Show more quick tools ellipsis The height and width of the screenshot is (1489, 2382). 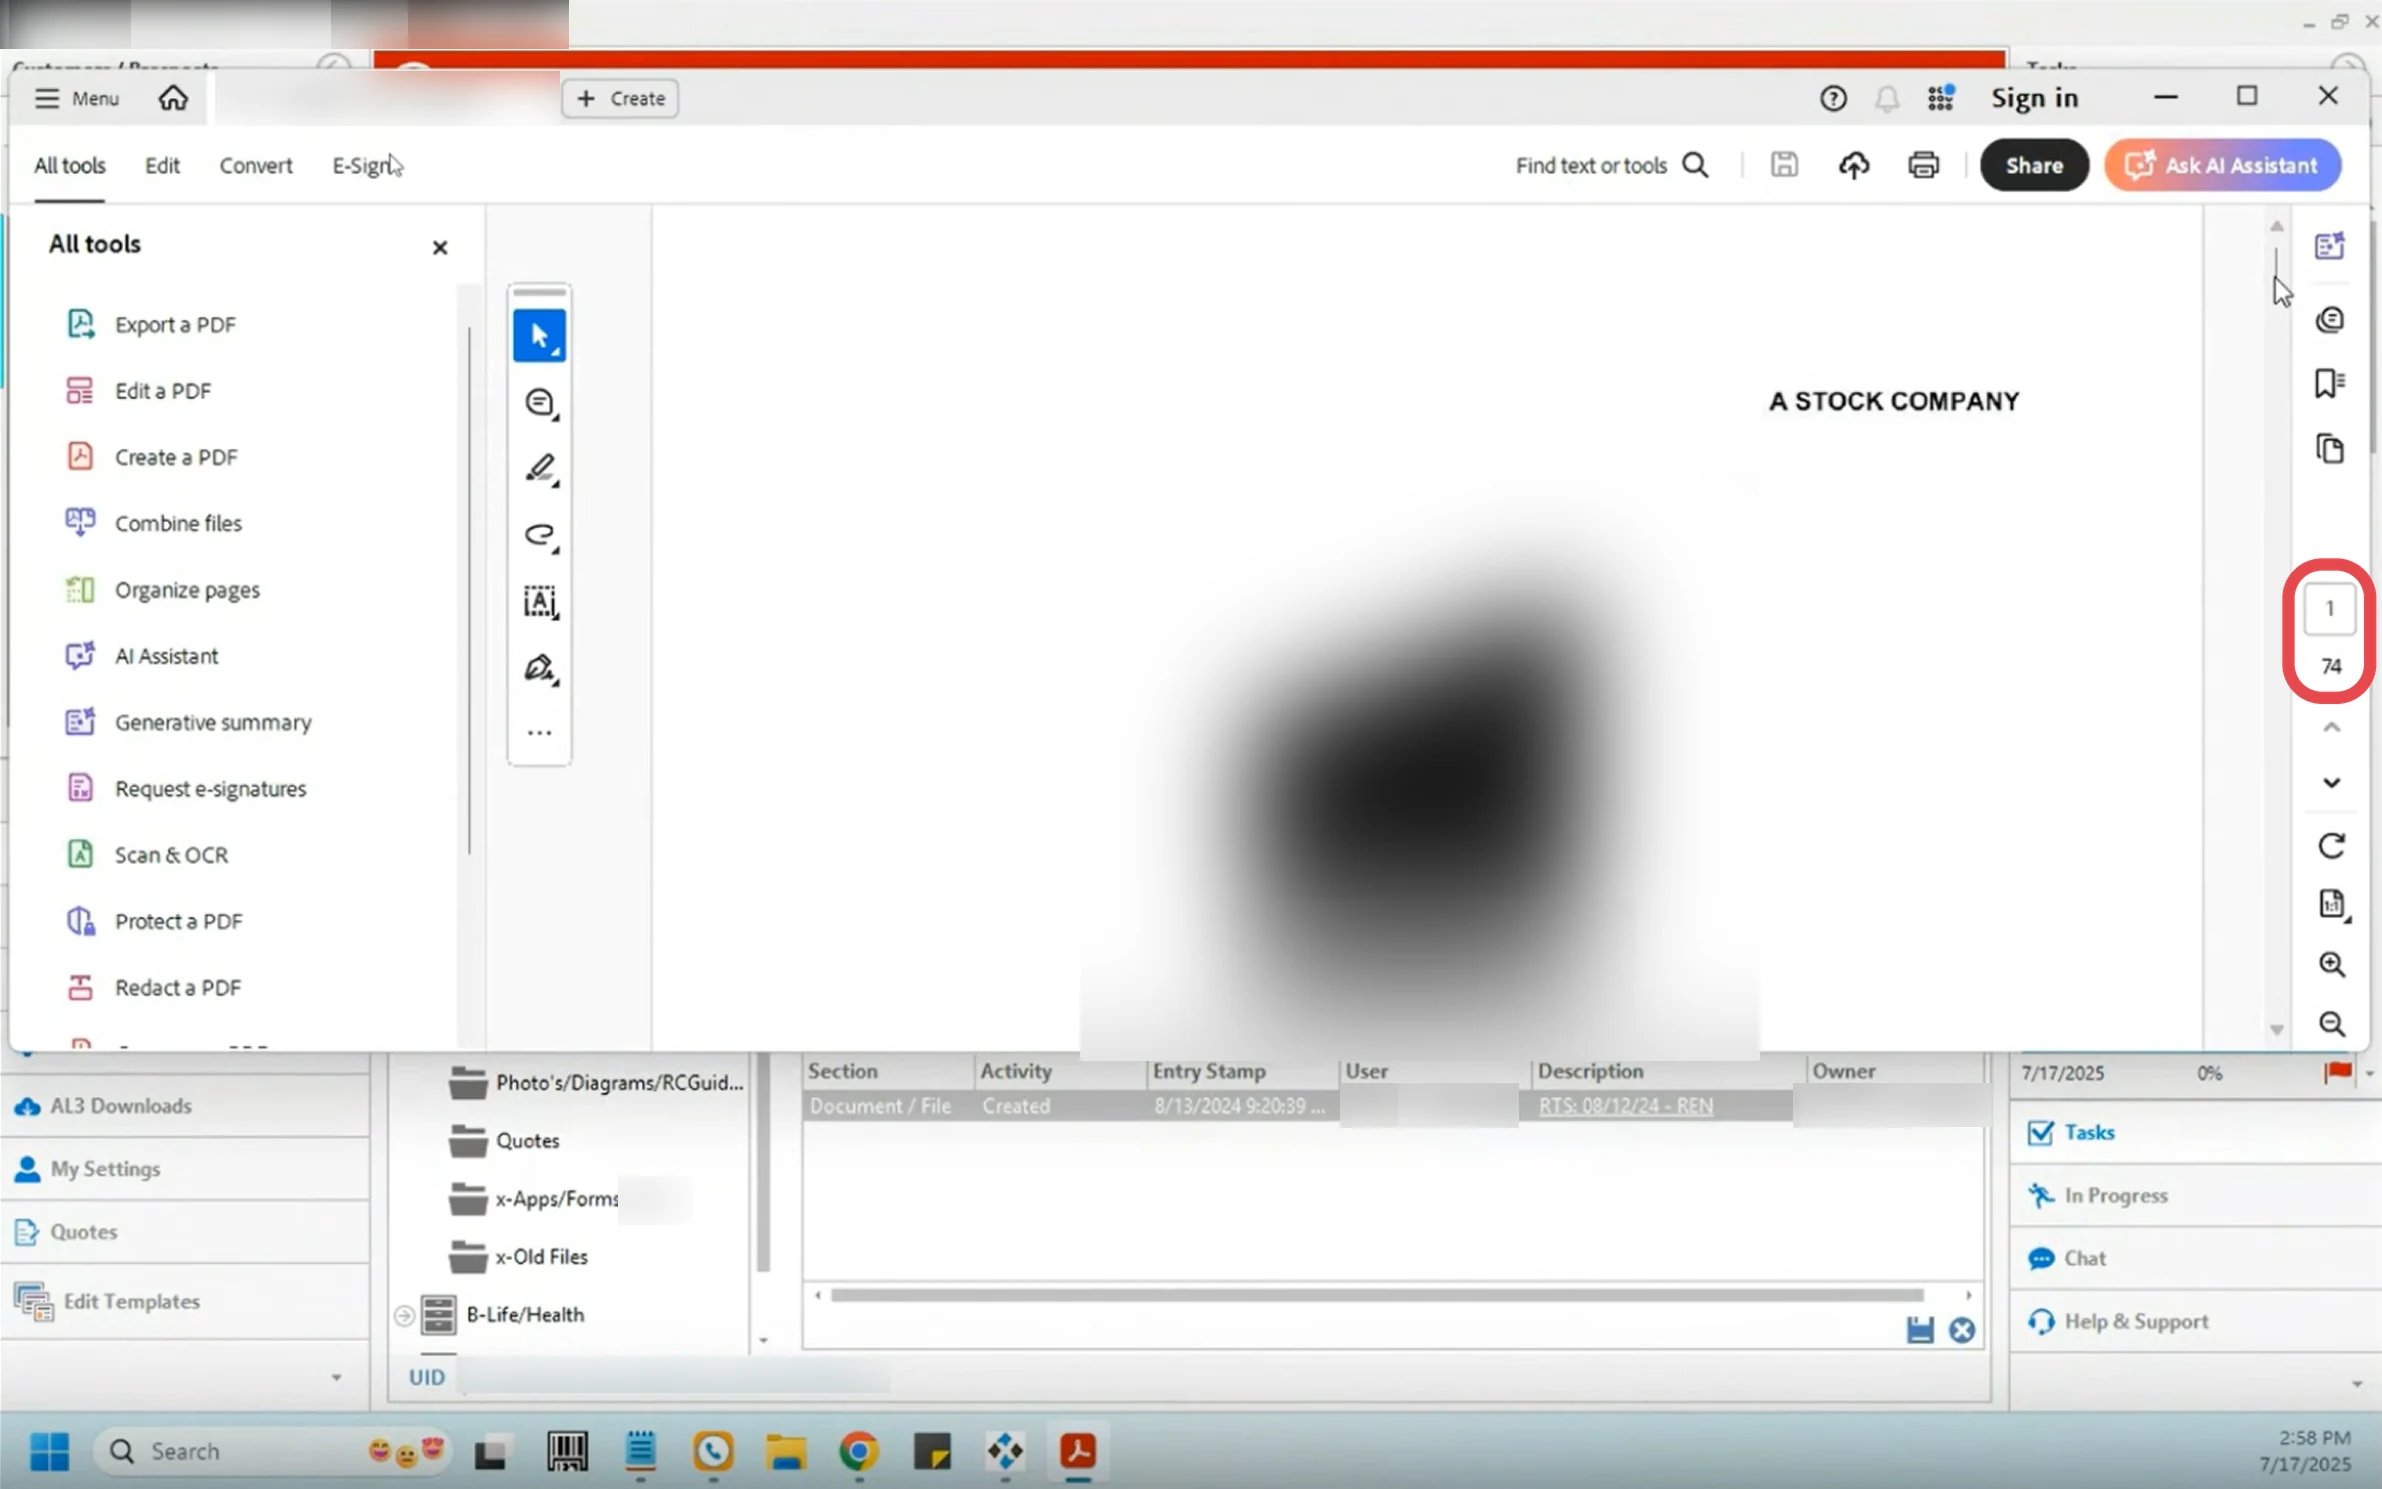click(539, 733)
